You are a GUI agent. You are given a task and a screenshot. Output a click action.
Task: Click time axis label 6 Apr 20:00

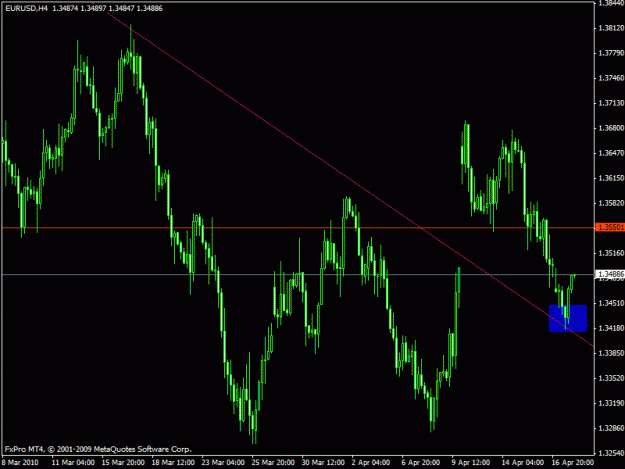click(421, 463)
